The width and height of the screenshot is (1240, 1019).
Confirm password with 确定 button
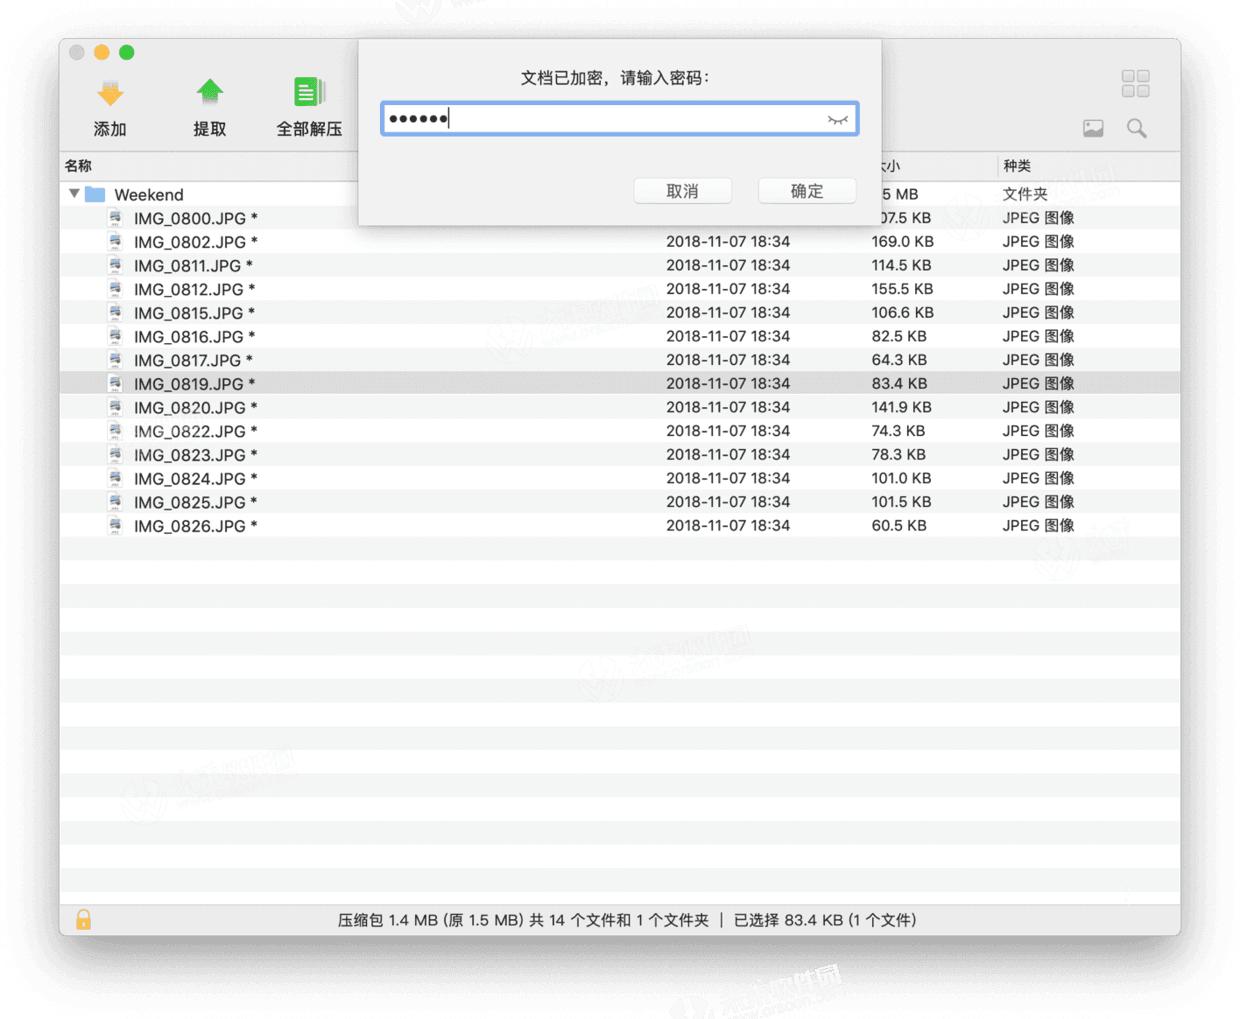pyautogui.click(x=806, y=191)
